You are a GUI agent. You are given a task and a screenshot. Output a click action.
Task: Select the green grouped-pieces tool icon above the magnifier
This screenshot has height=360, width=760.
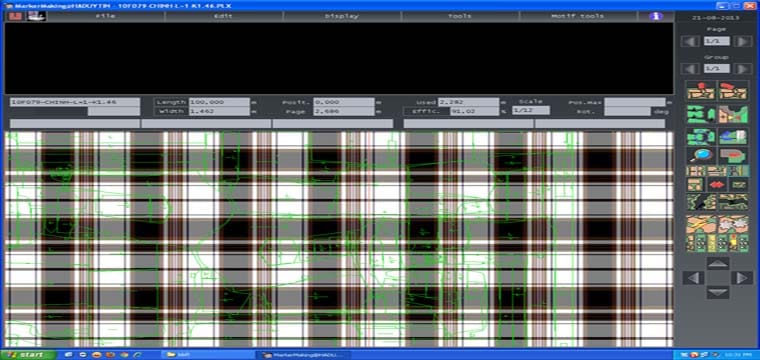[701, 137]
